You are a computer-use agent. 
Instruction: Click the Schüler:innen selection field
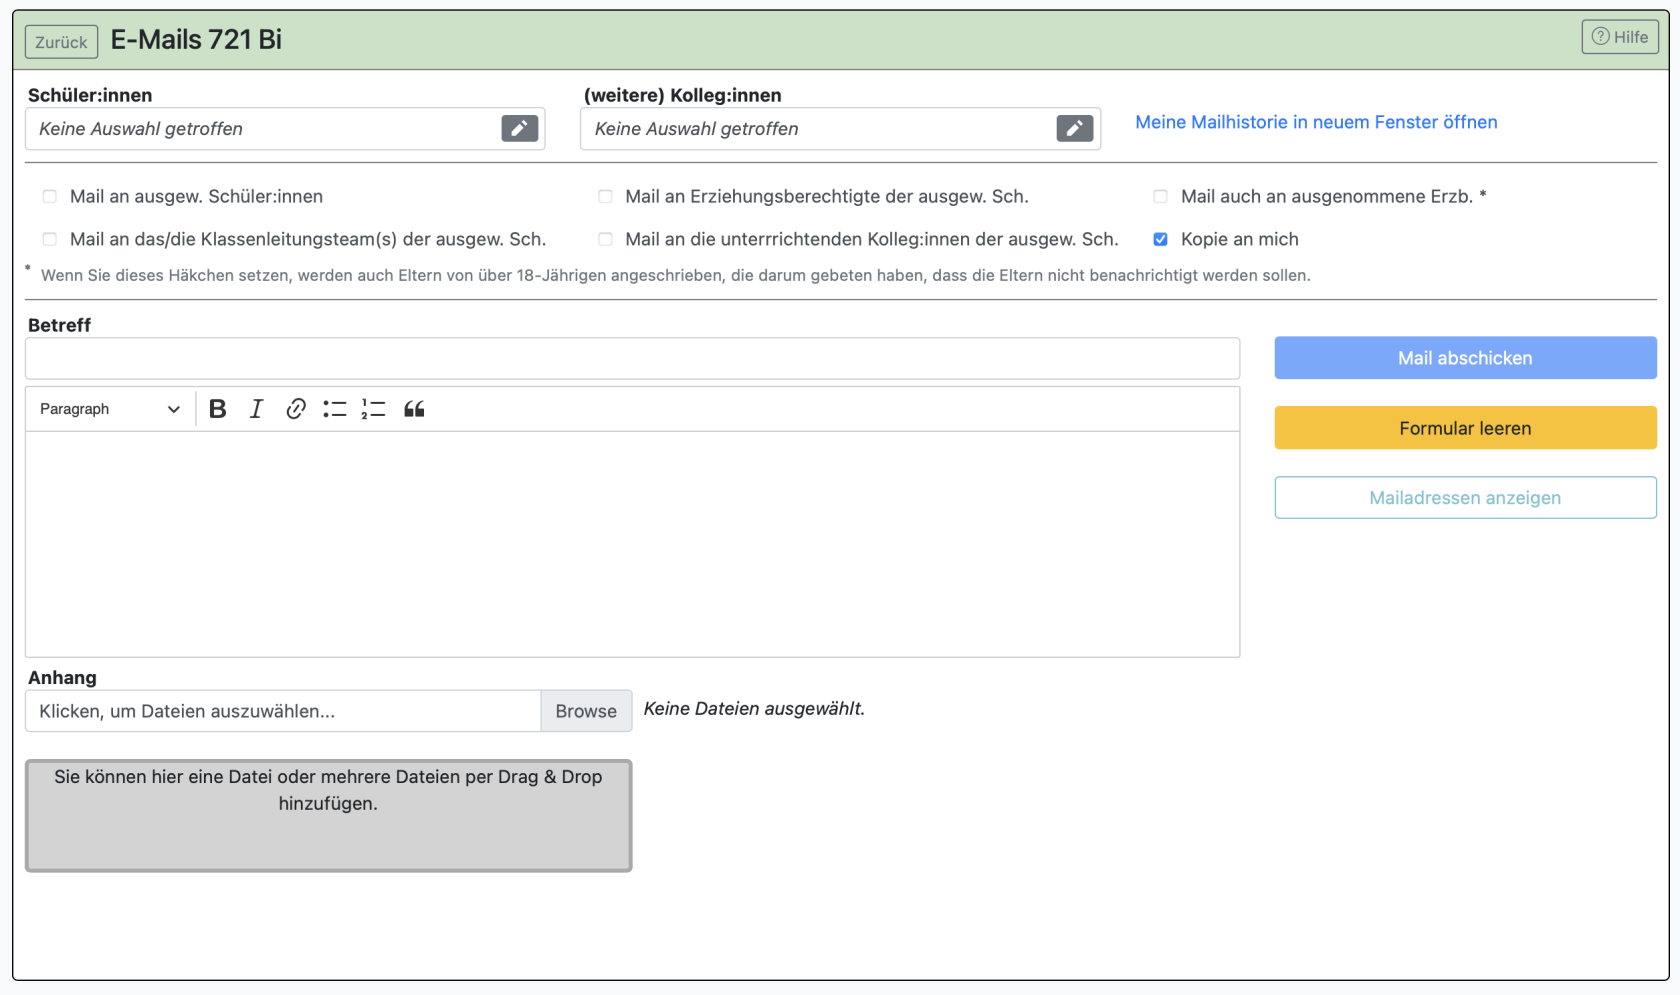[x=285, y=129]
